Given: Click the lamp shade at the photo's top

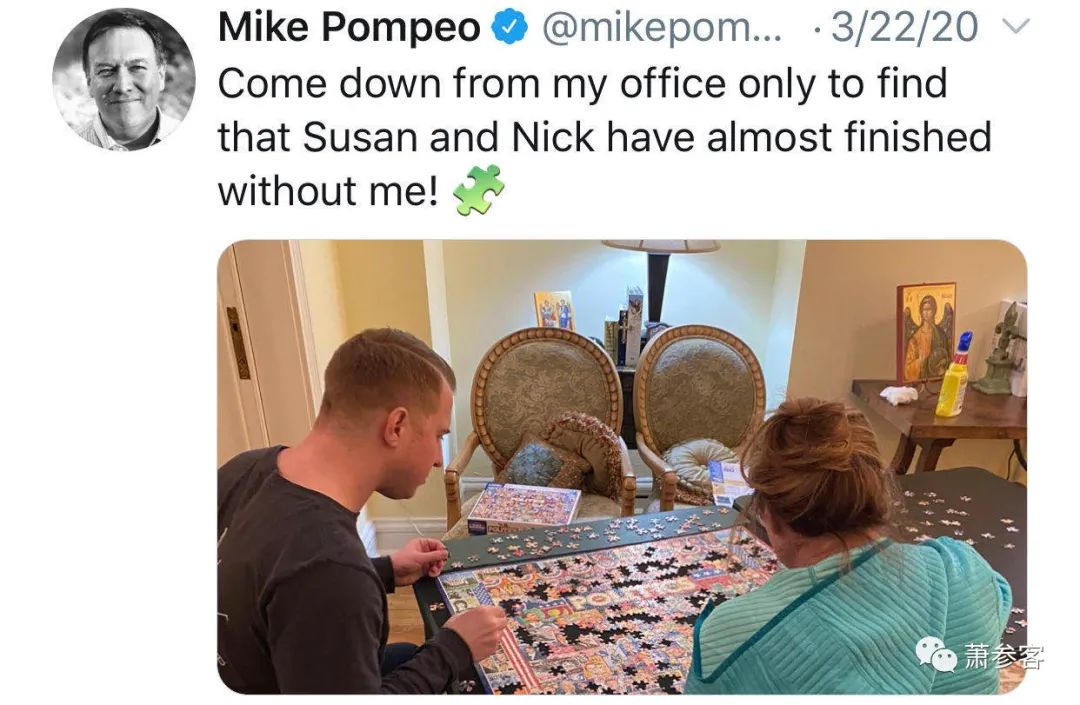Looking at the screenshot, I should [x=661, y=246].
